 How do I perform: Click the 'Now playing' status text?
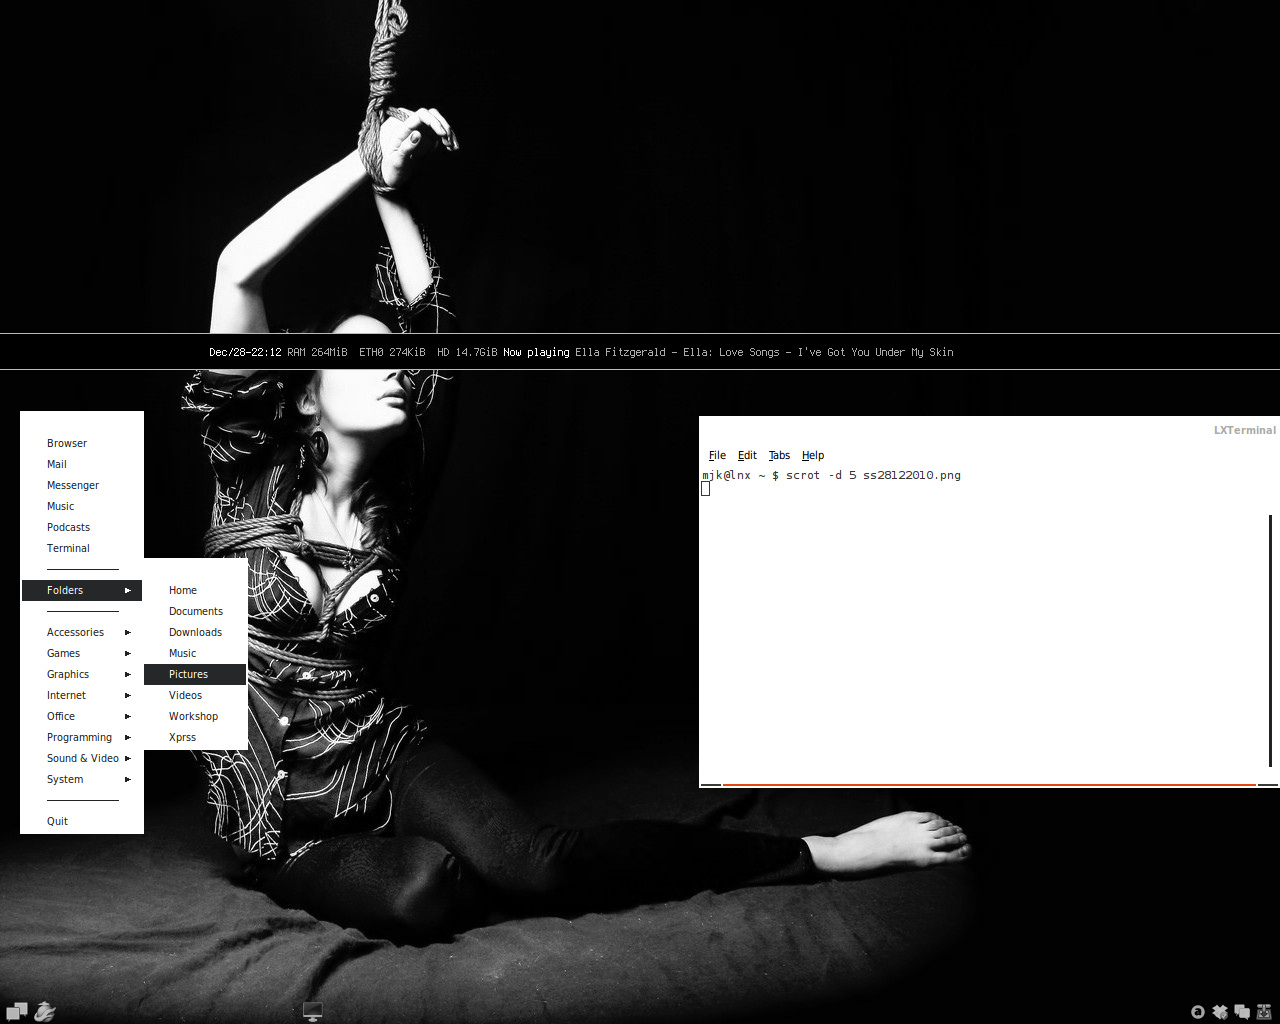pos(536,352)
